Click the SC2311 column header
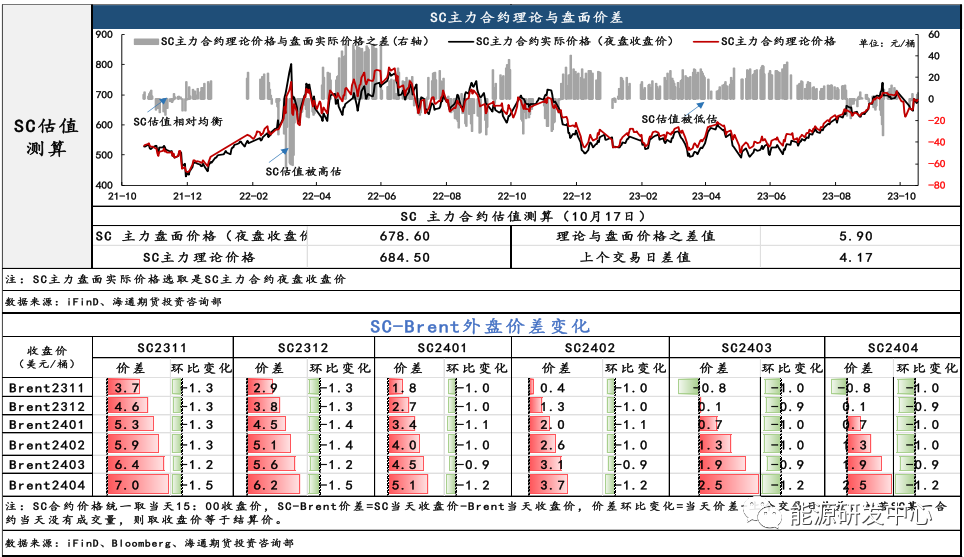 (x=162, y=348)
